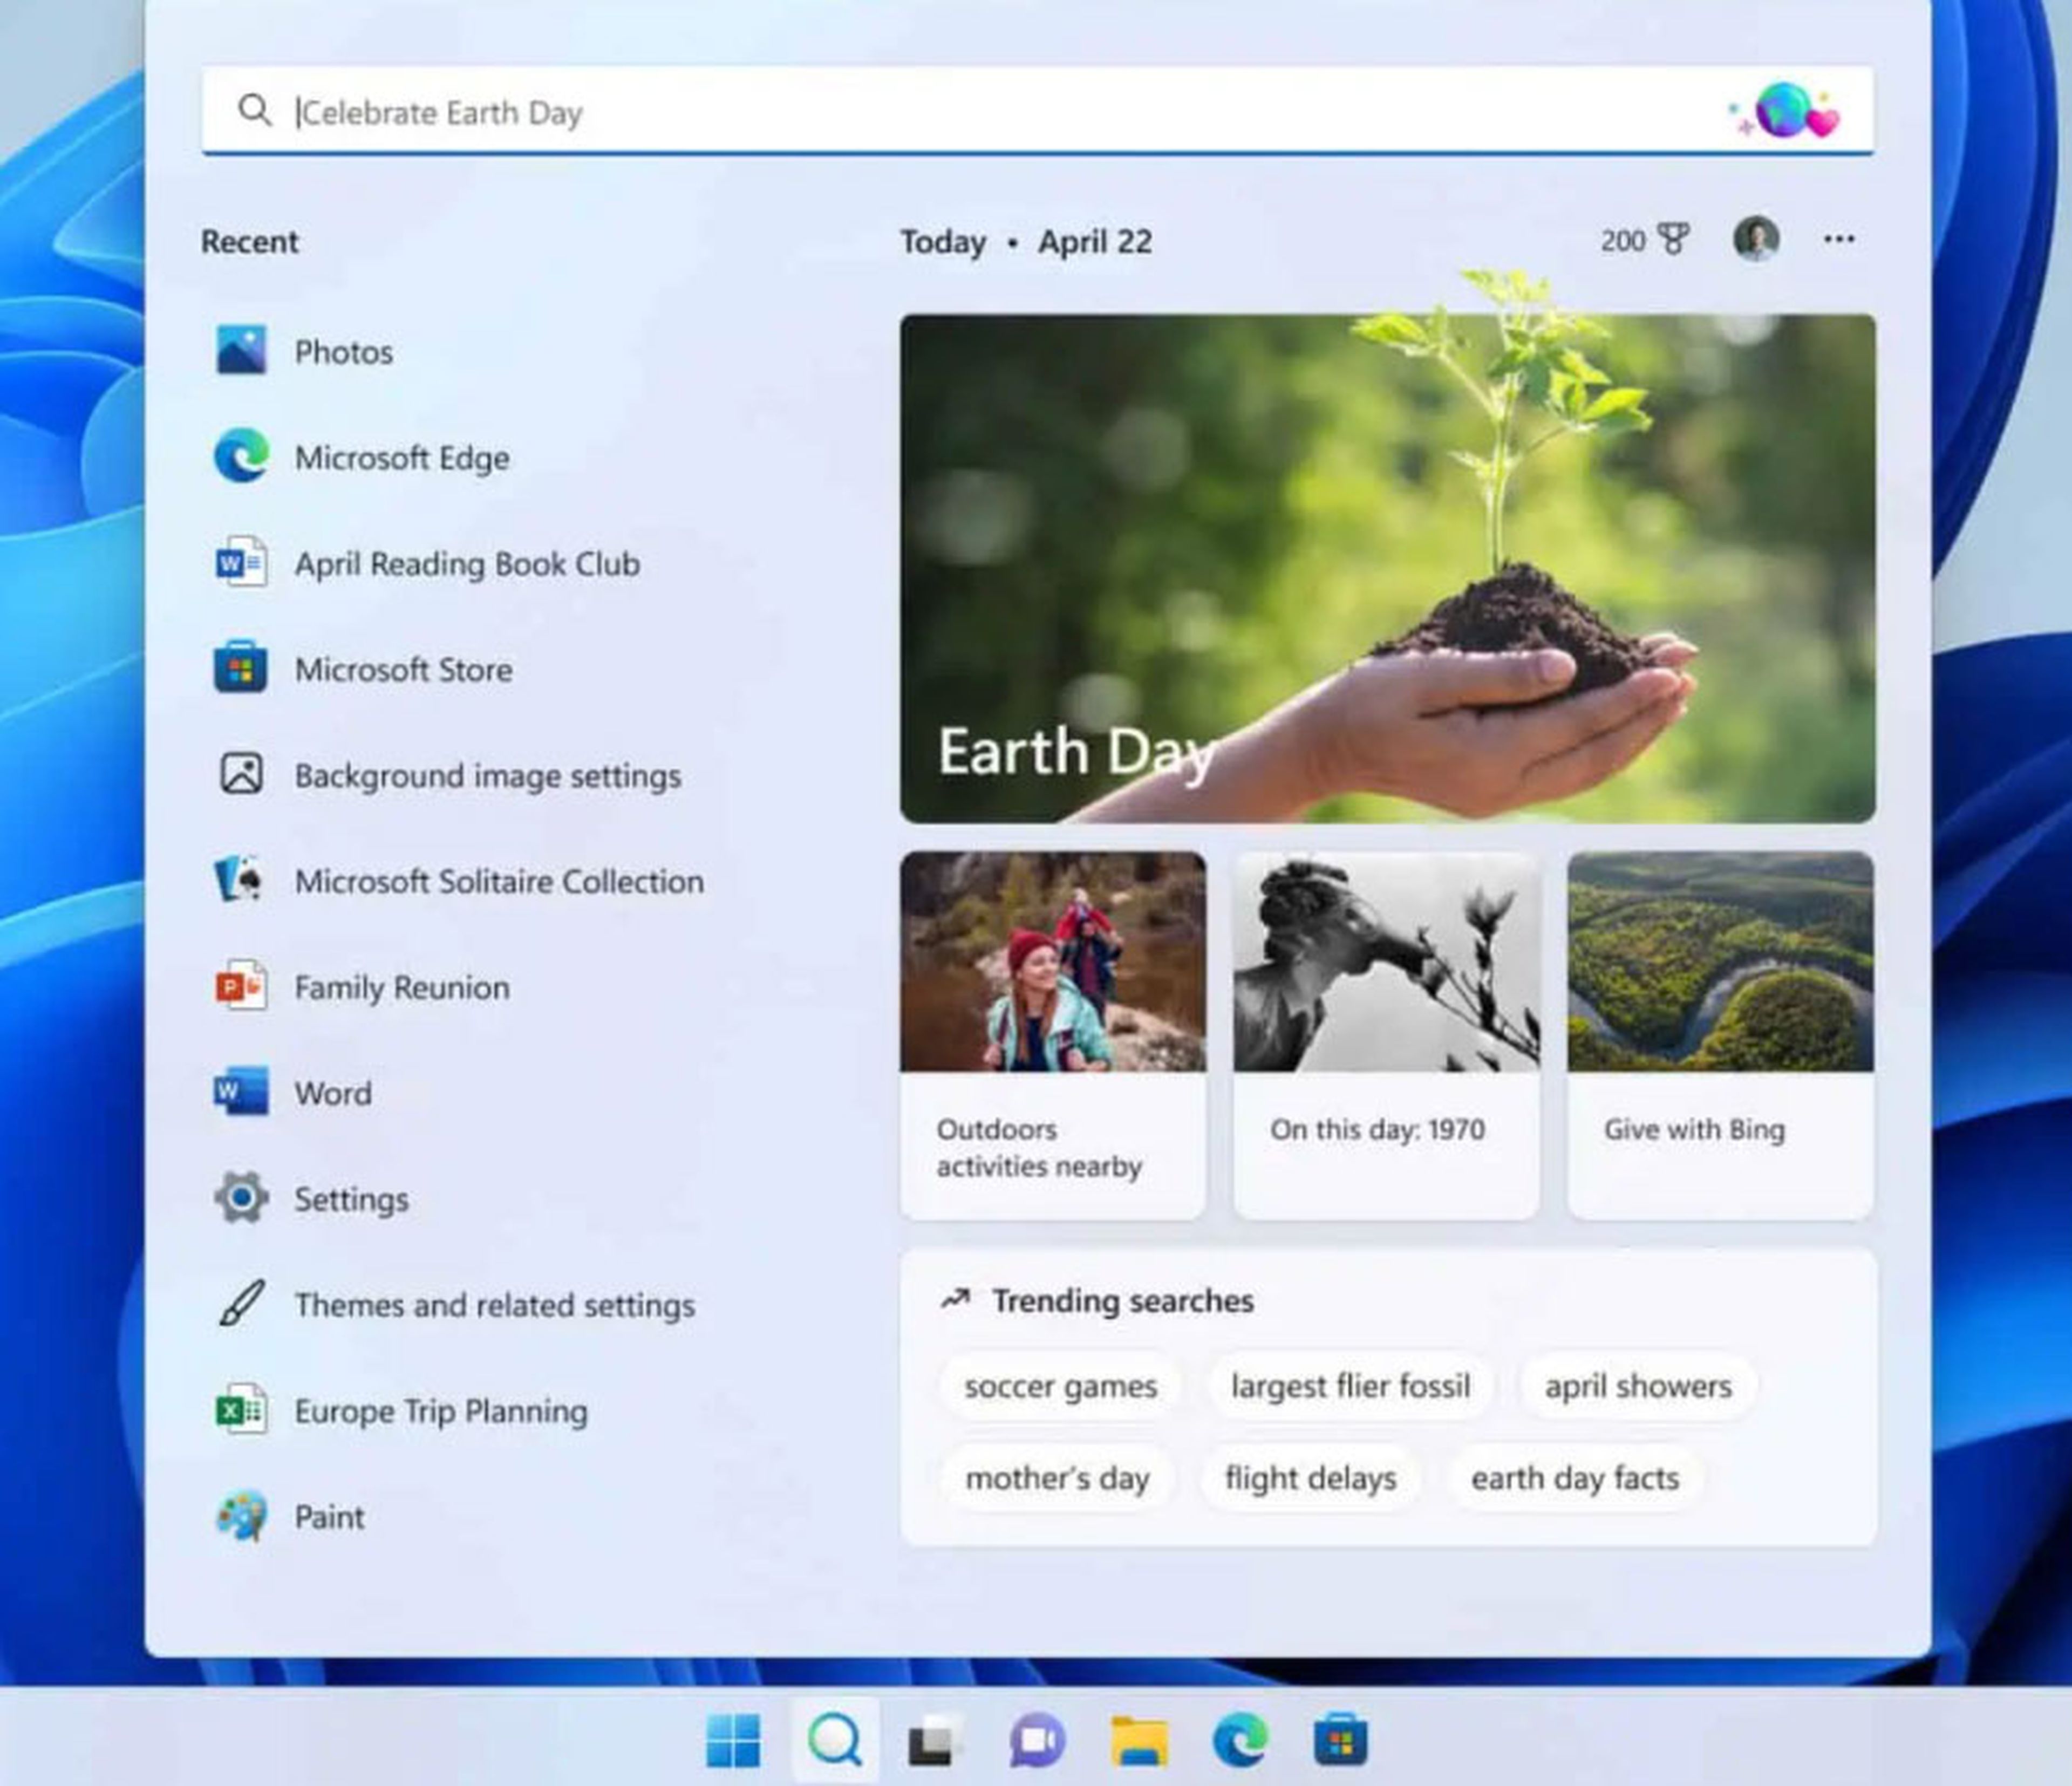Screen dimensions: 2072x1786
Task: Open the Give with Bing card
Action: pos(1720,1035)
